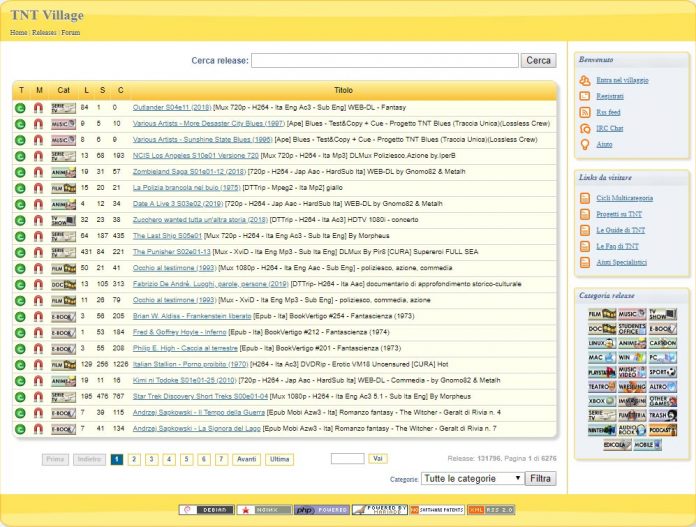Jump to the Ultima page button
696x527 pixels.
point(279,459)
